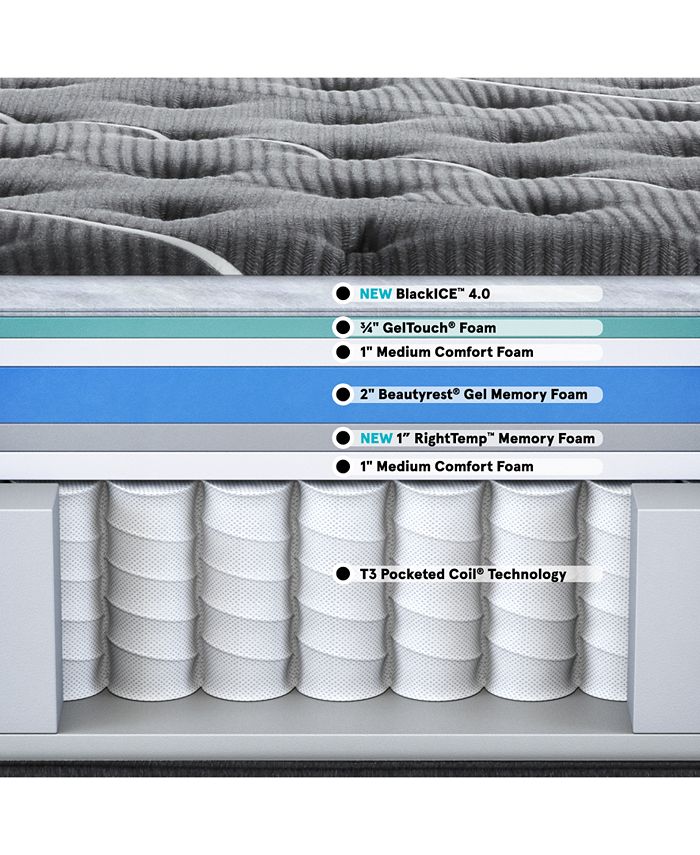Image resolution: width=700 pixels, height=855 pixels.
Task: Click the ¾" GelTouch Foam label
Action: (x=428, y=328)
